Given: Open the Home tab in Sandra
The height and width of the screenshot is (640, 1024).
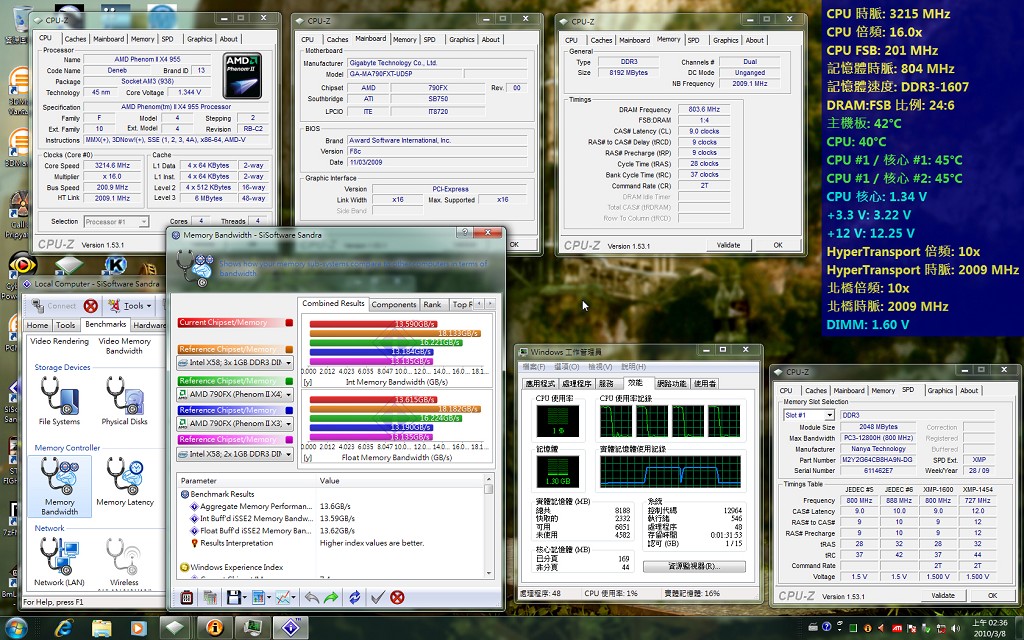Looking at the screenshot, I should [37, 325].
